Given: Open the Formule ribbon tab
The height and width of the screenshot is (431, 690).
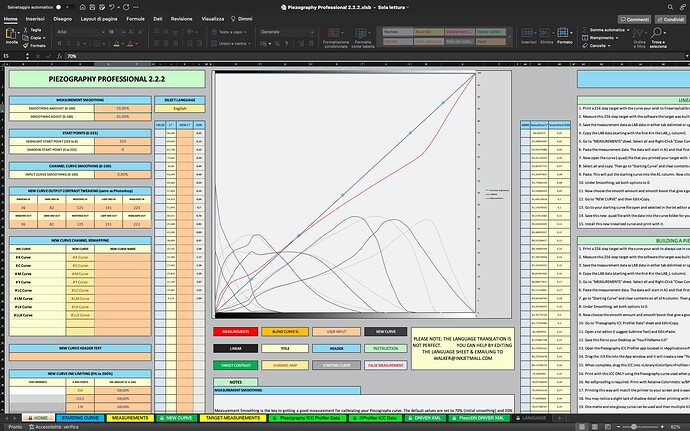Looking at the screenshot, I should [x=136, y=19].
